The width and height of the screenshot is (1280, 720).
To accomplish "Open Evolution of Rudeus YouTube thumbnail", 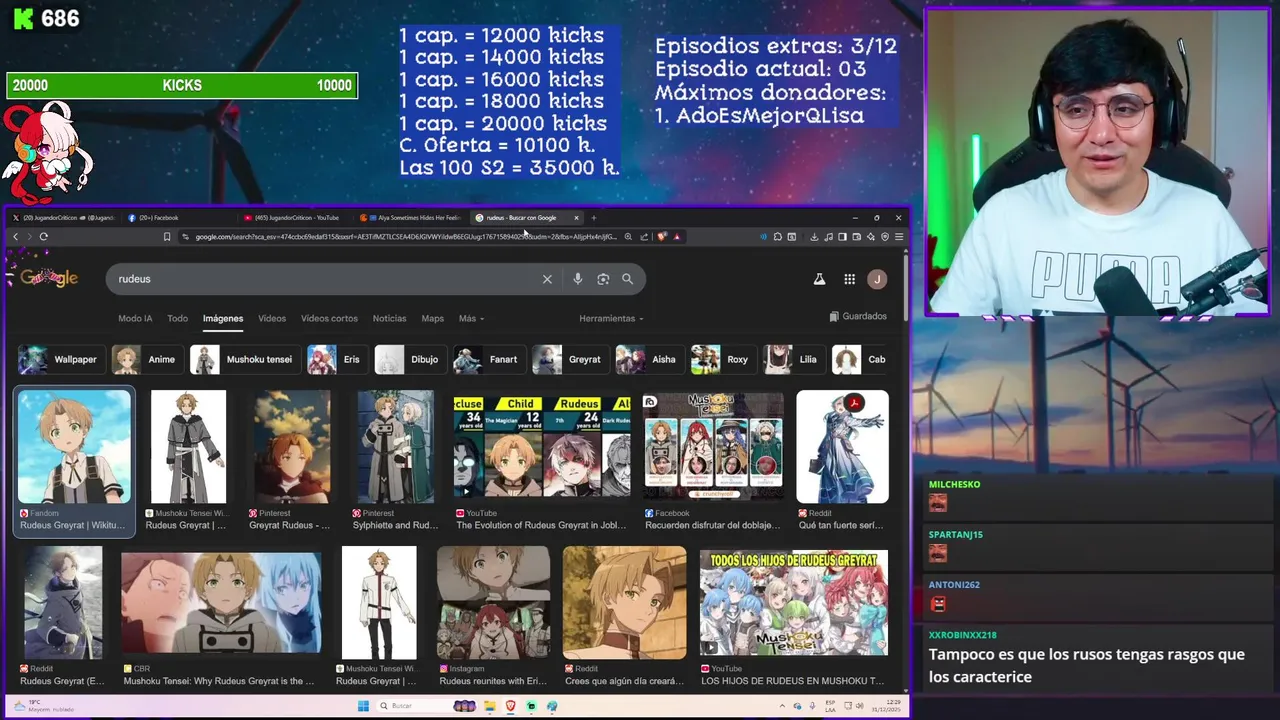I will 542,447.
